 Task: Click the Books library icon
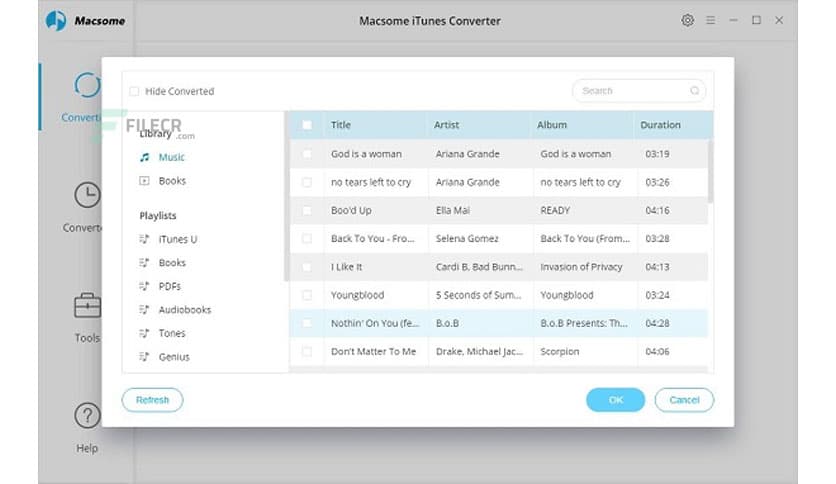(144, 181)
